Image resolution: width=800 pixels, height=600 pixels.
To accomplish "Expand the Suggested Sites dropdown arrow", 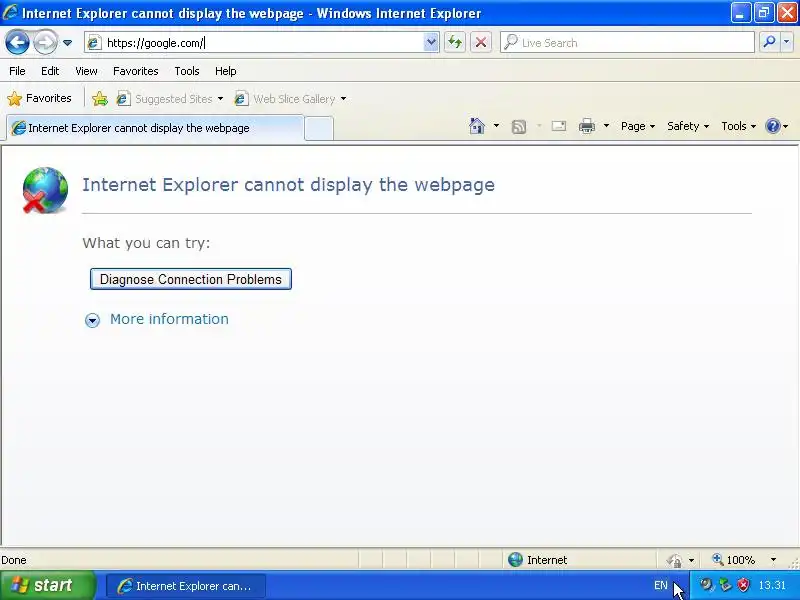I will [220, 98].
